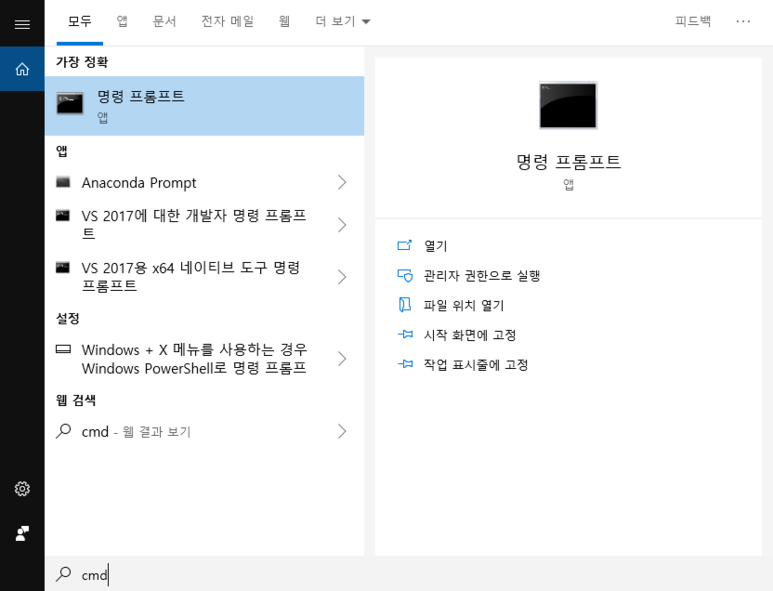Select the 명령 프롬프트 best match result
The height and width of the screenshot is (591, 773).
coord(205,105)
